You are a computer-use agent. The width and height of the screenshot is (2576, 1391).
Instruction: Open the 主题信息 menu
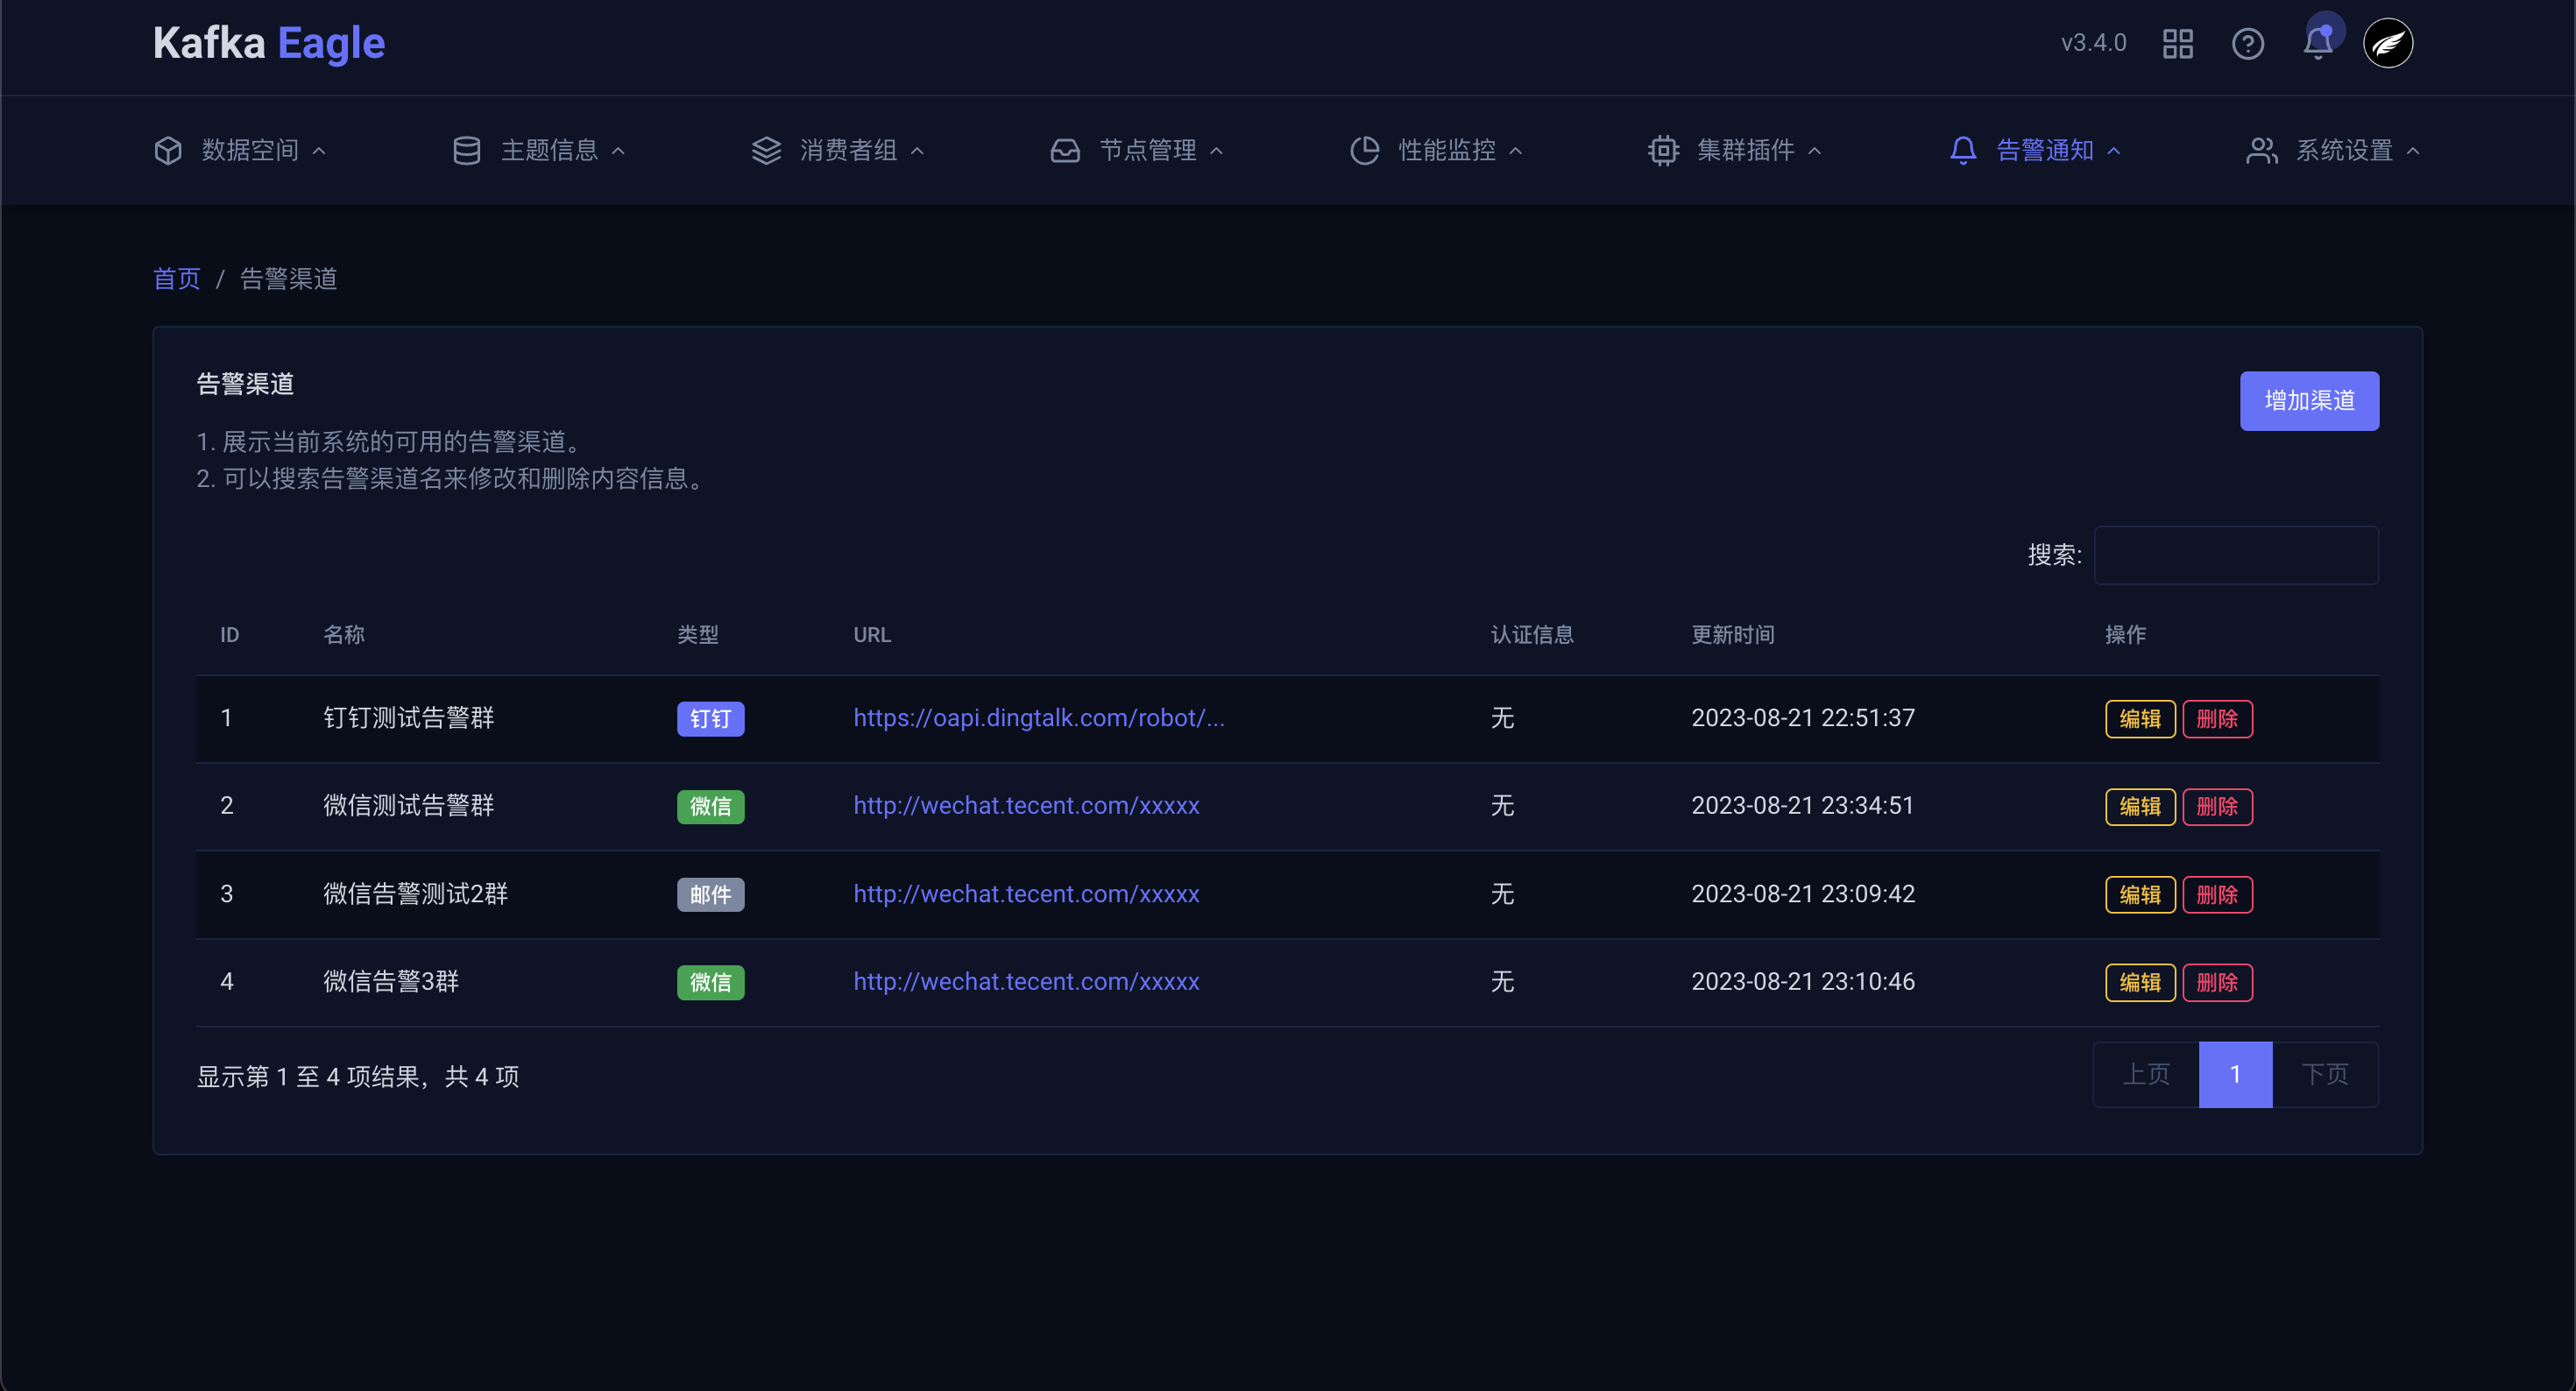(549, 150)
